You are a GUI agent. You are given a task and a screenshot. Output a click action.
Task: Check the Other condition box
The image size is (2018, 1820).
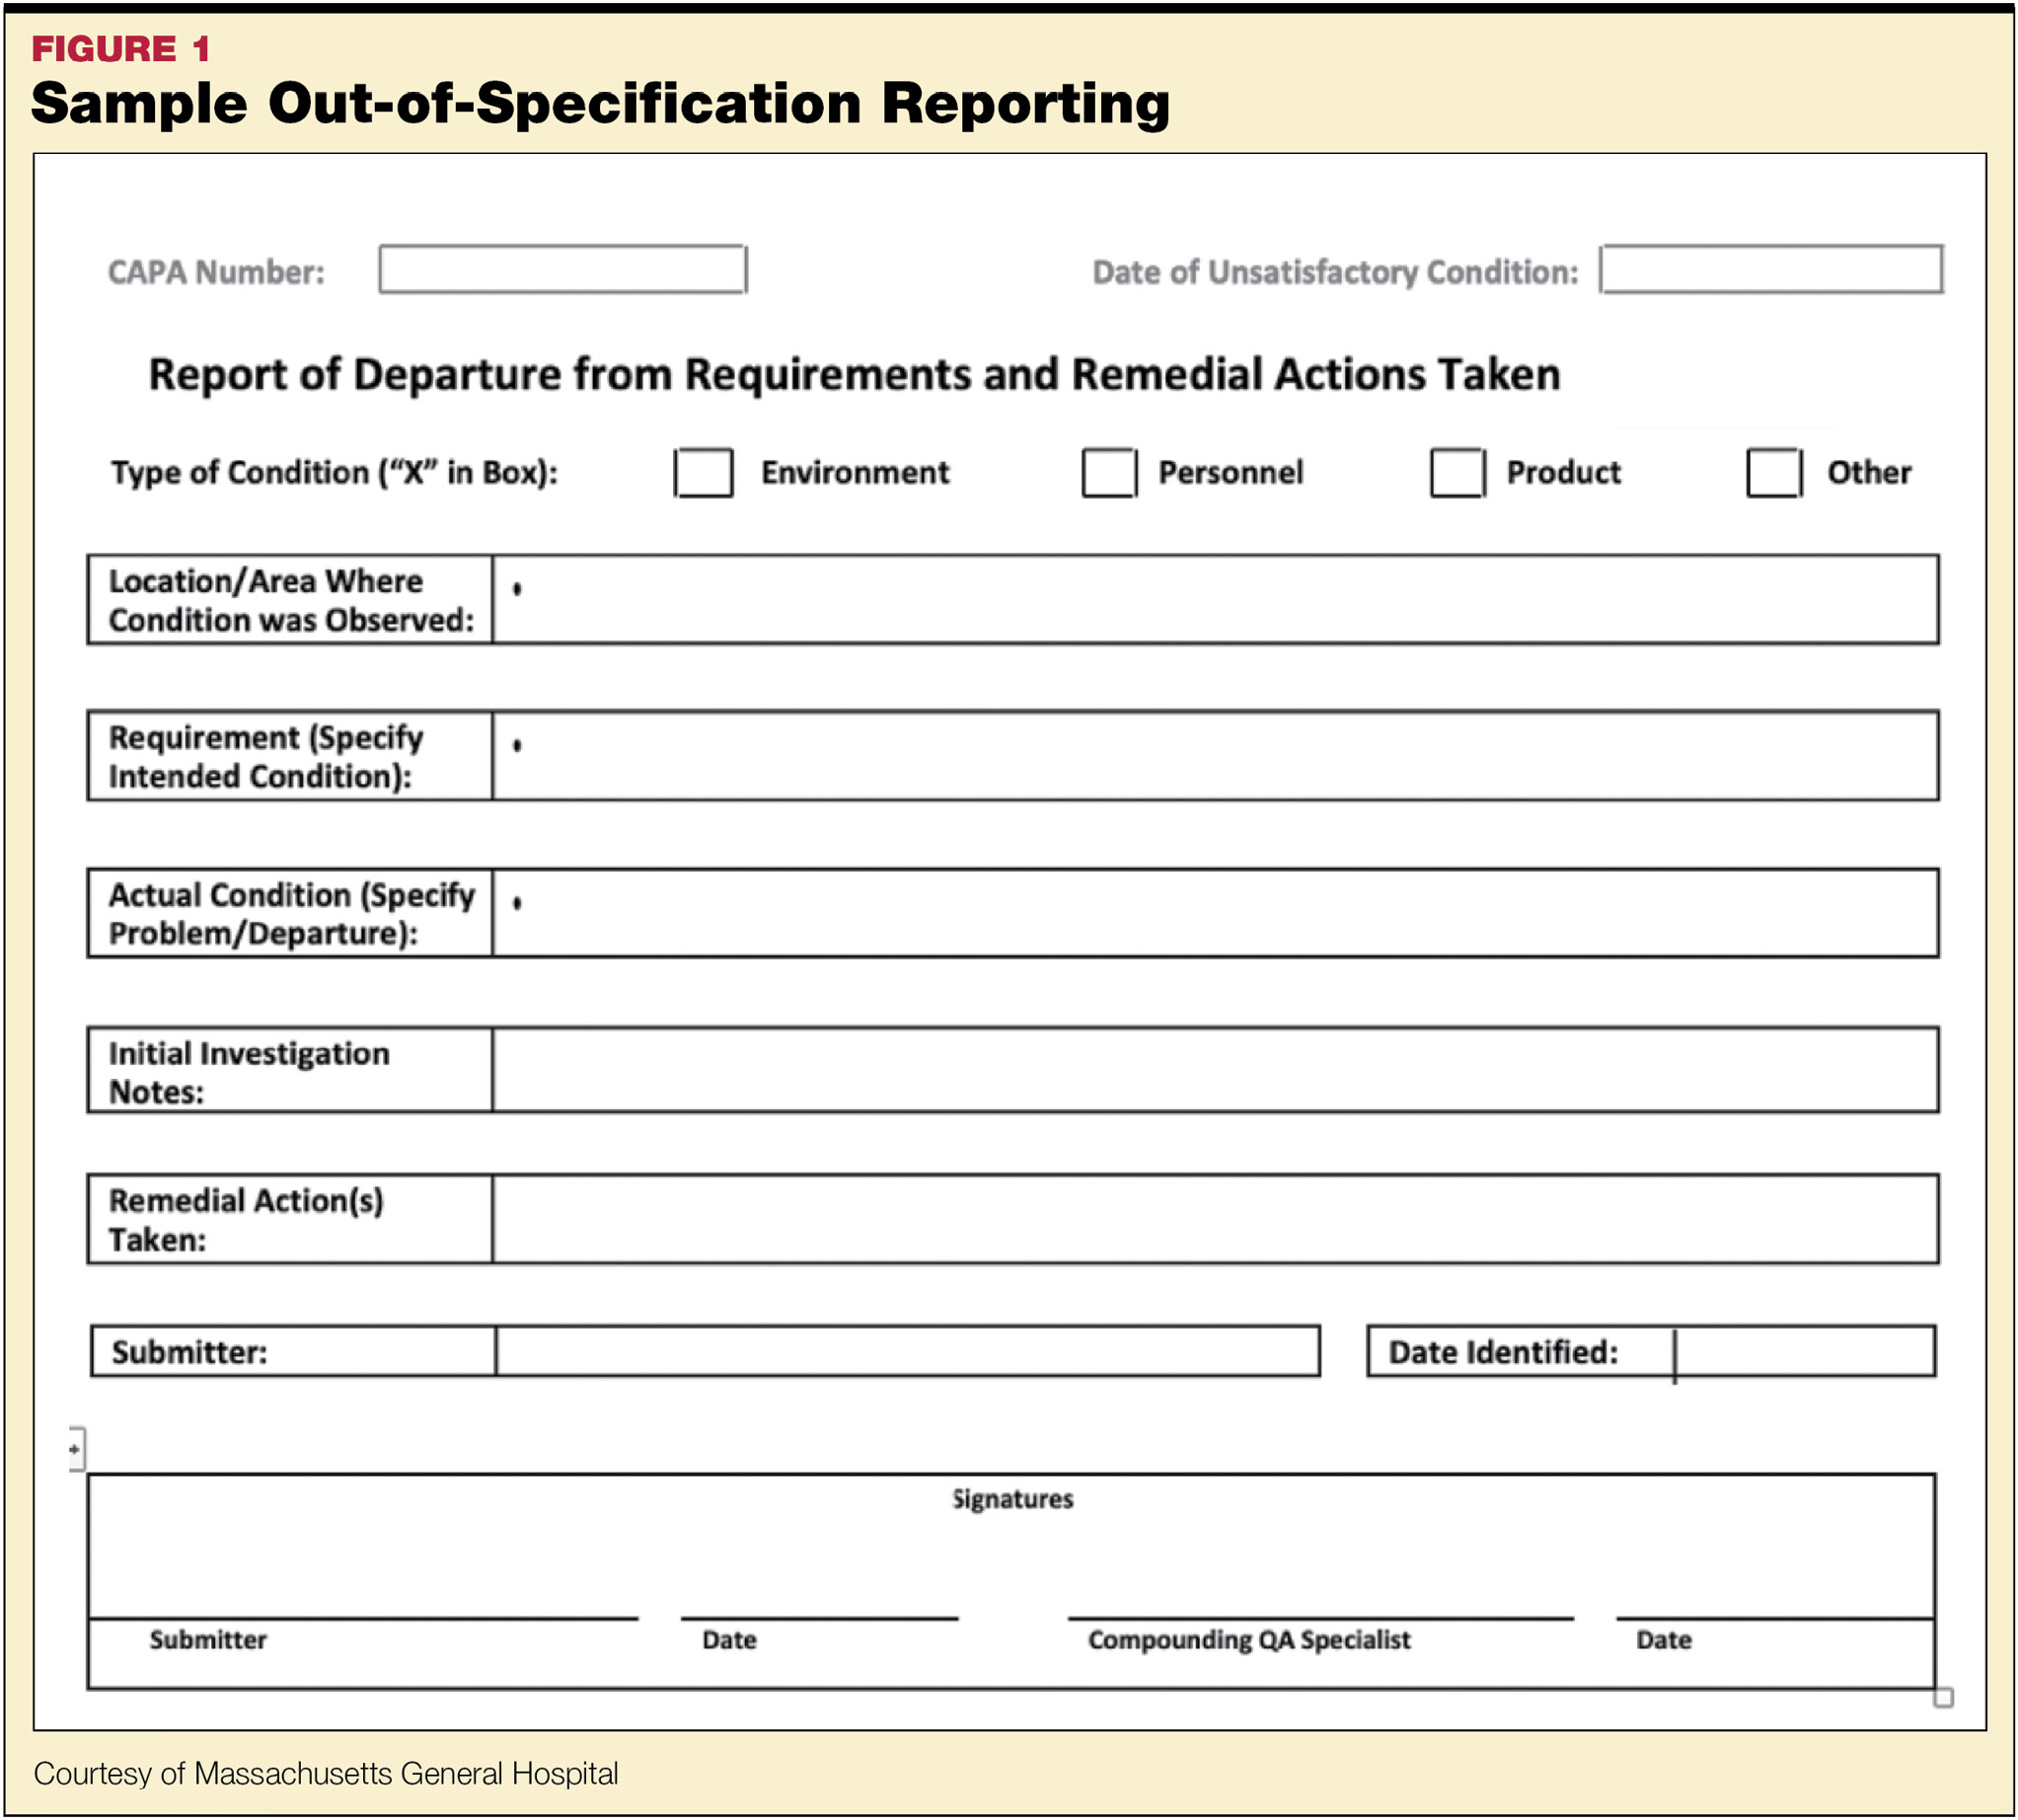[1774, 472]
